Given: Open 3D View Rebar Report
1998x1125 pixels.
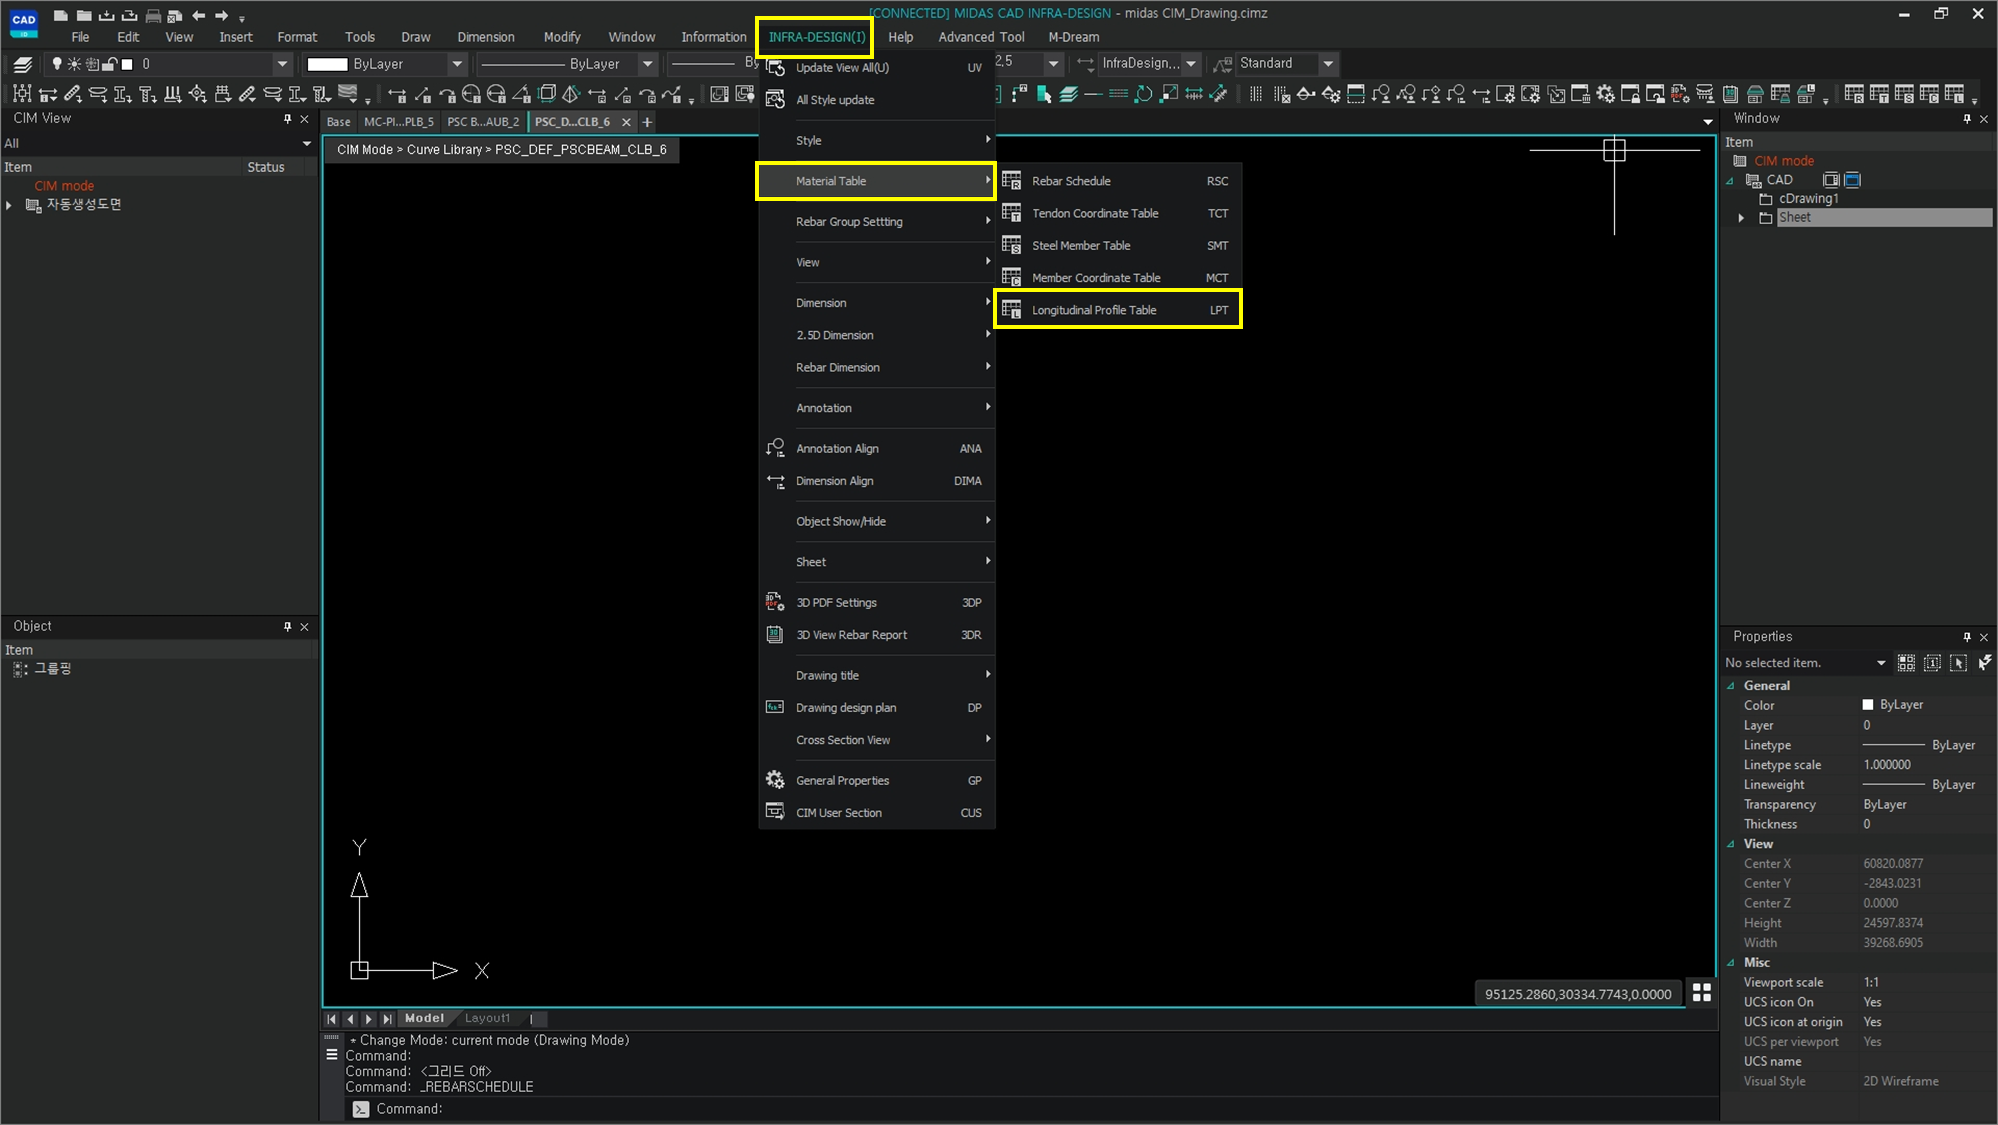Looking at the screenshot, I should tap(877, 635).
